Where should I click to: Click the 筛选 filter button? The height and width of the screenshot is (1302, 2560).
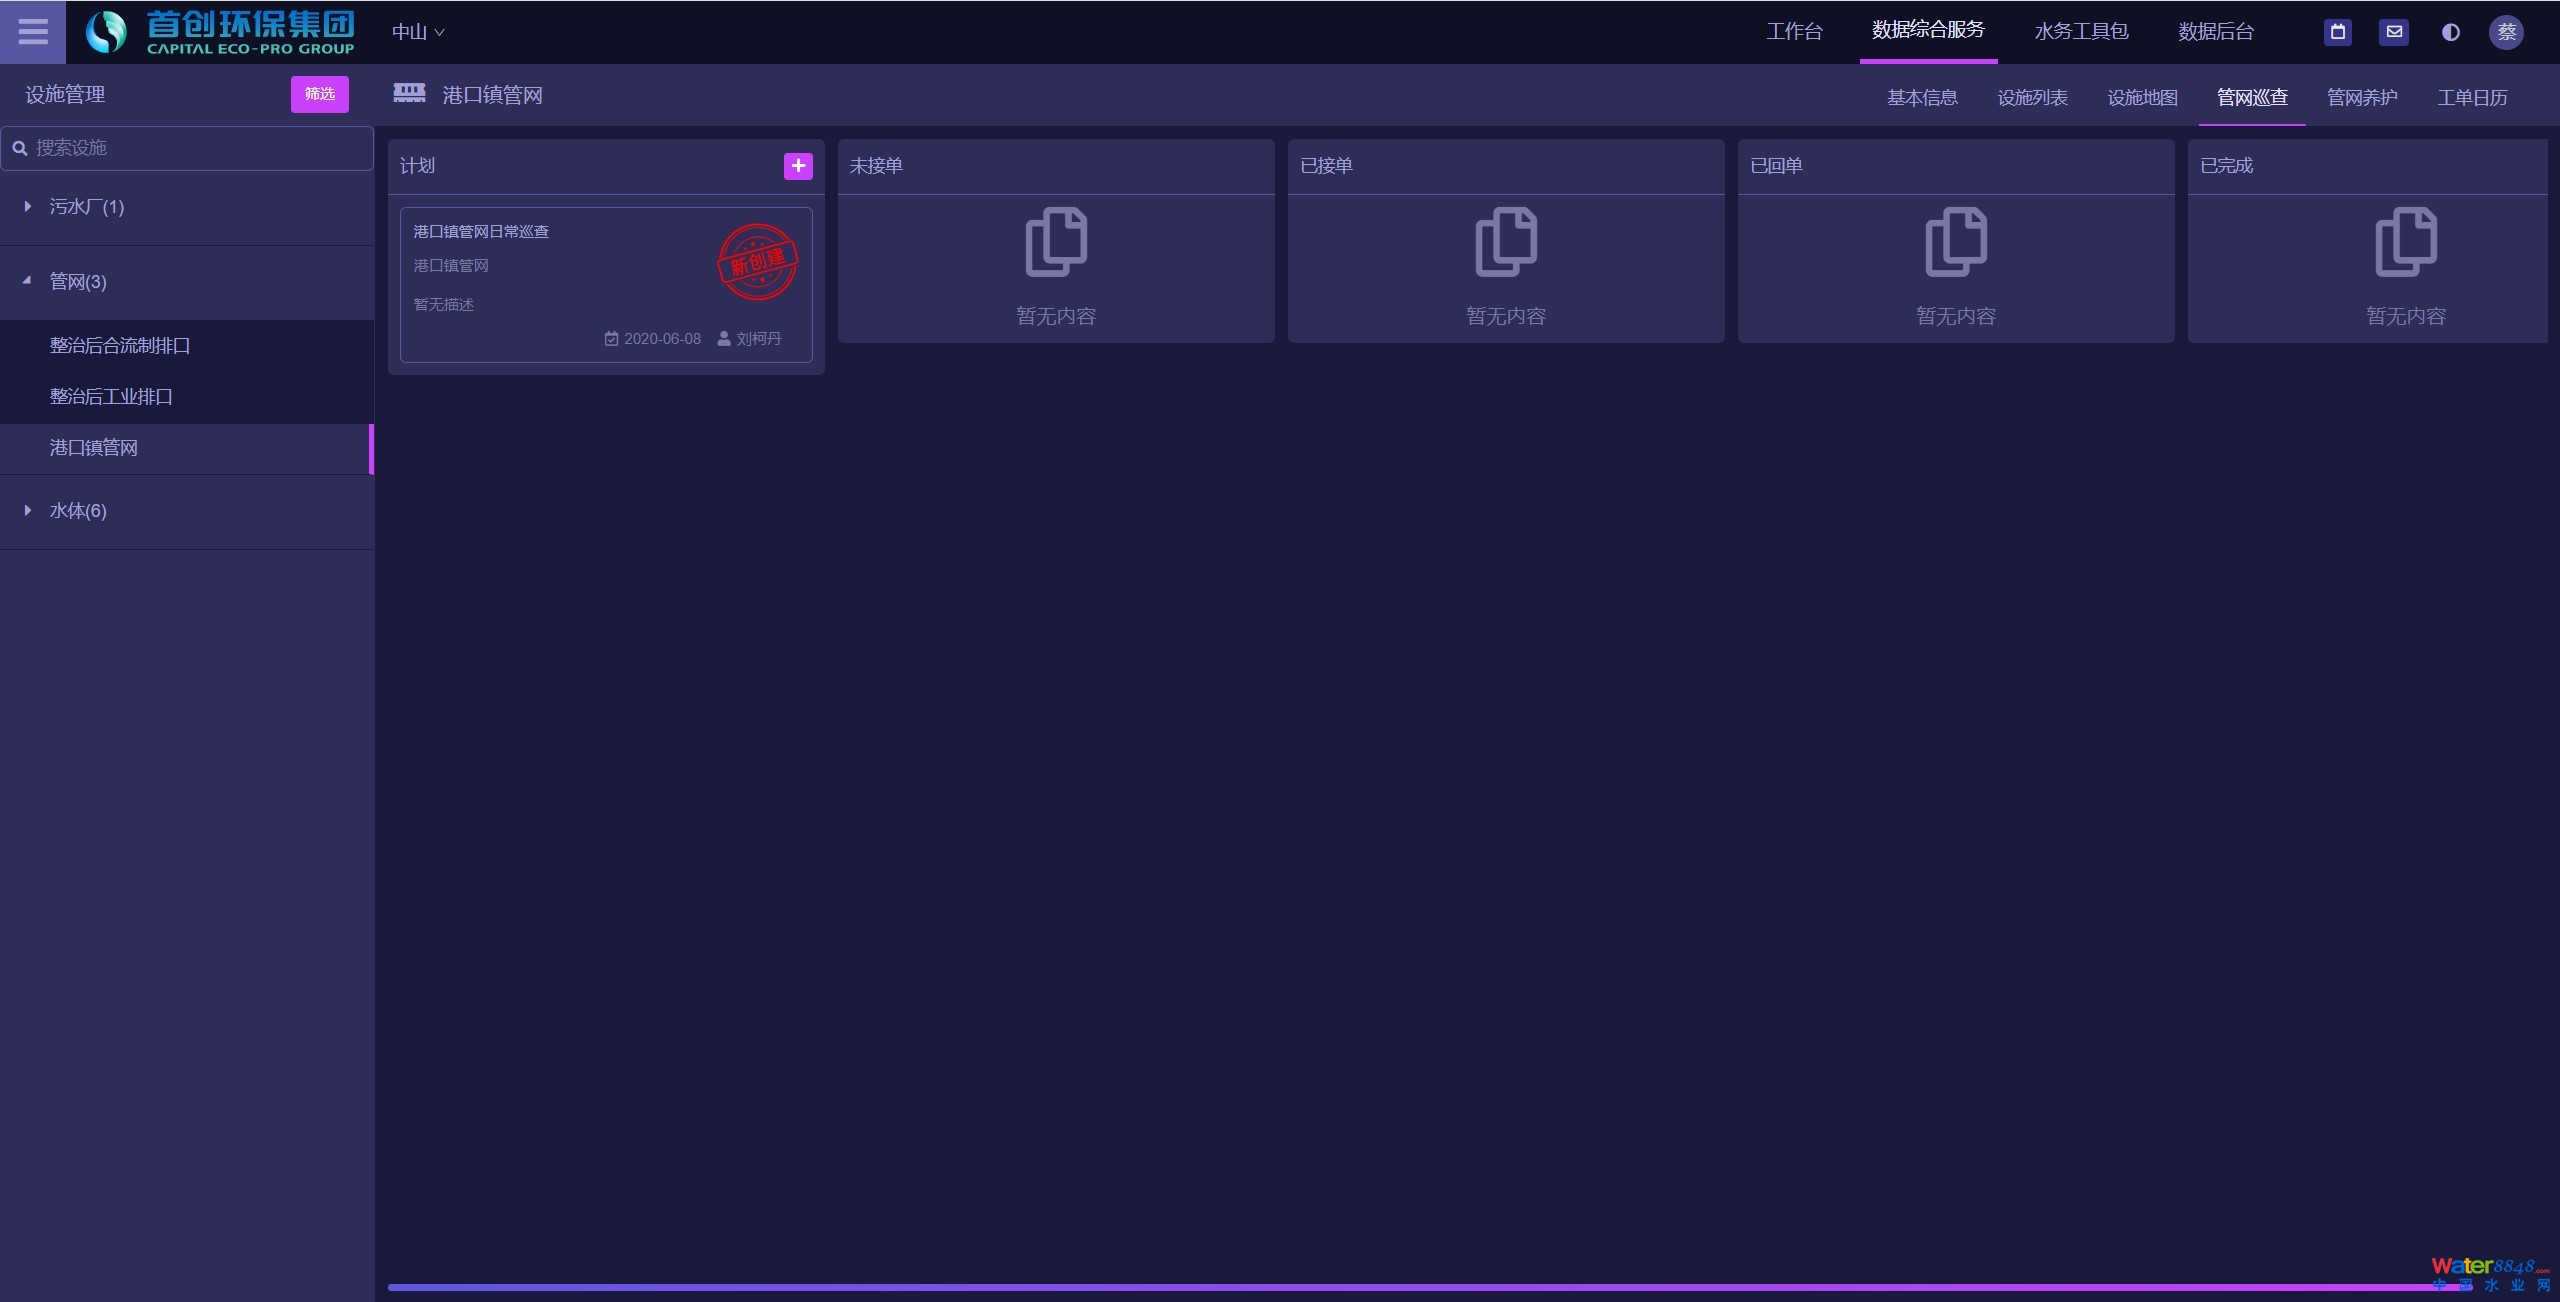point(319,94)
